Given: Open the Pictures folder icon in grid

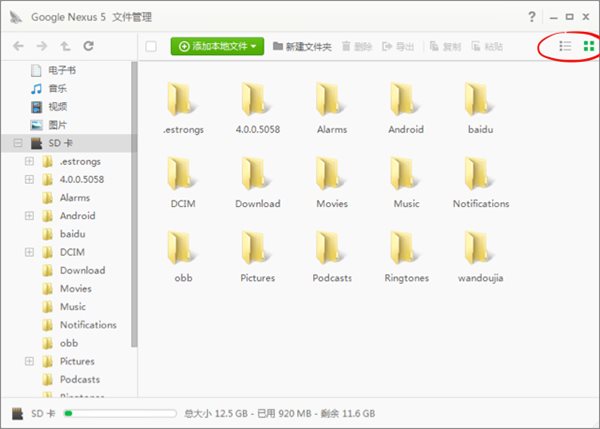Looking at the screenshot, I should (255, 248).
